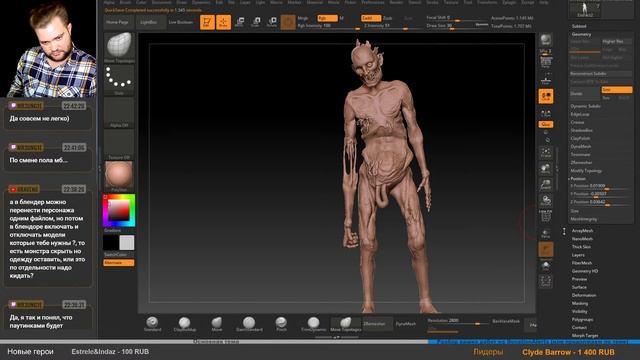Select the Standard brush
Viewport: 640px width, 360px height.
coord(152,324)
